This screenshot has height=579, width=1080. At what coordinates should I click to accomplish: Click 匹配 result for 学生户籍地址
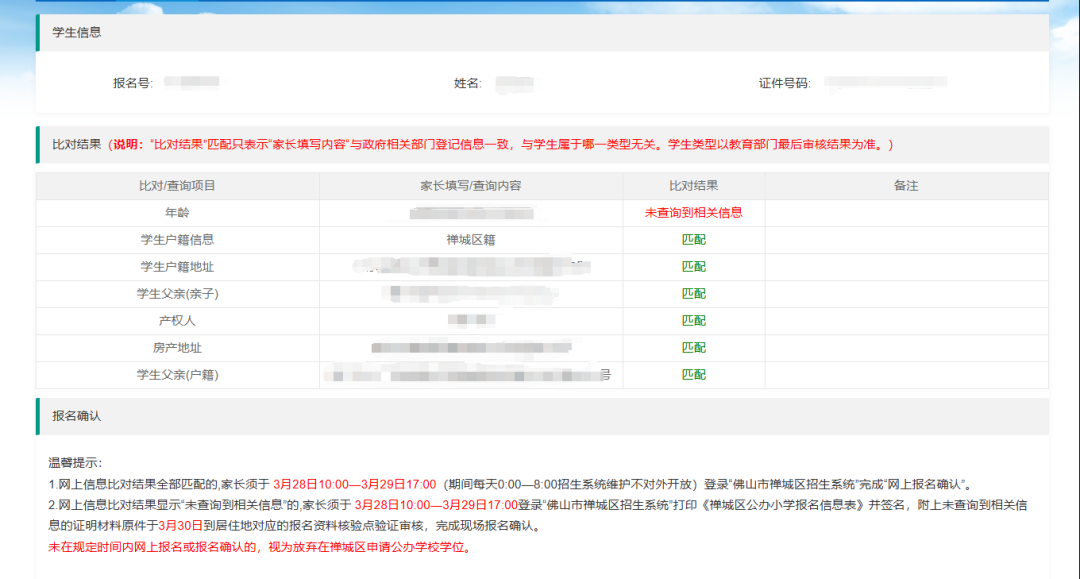tap(694, 266)
